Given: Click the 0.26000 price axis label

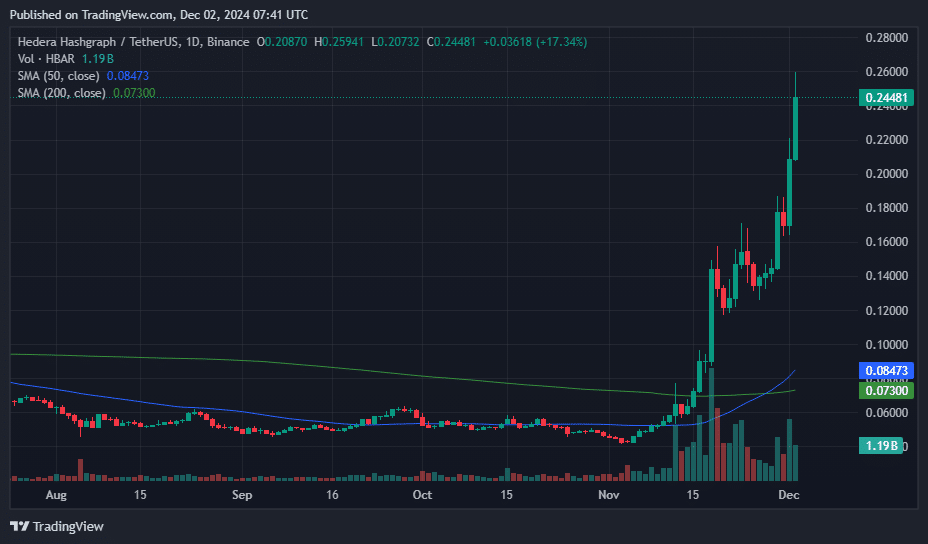Looking at the screenshot, I should (887, 72).
